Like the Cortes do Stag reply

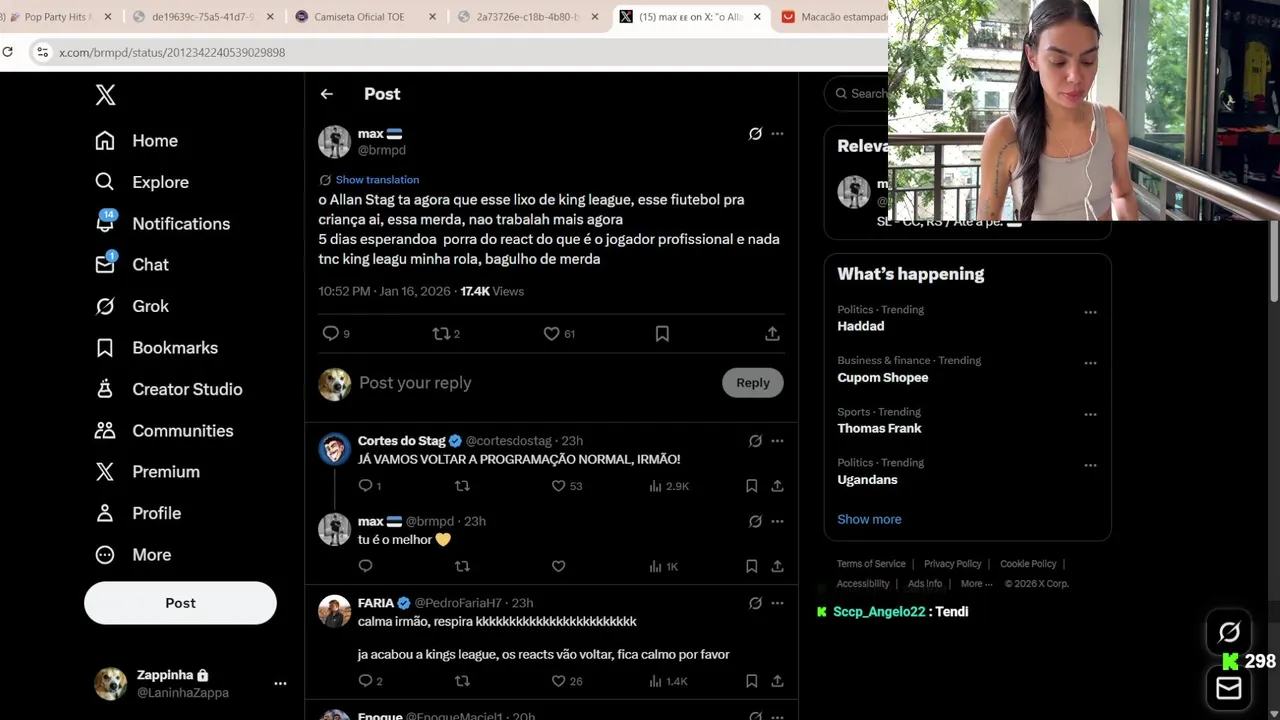(x=567, y=486)
